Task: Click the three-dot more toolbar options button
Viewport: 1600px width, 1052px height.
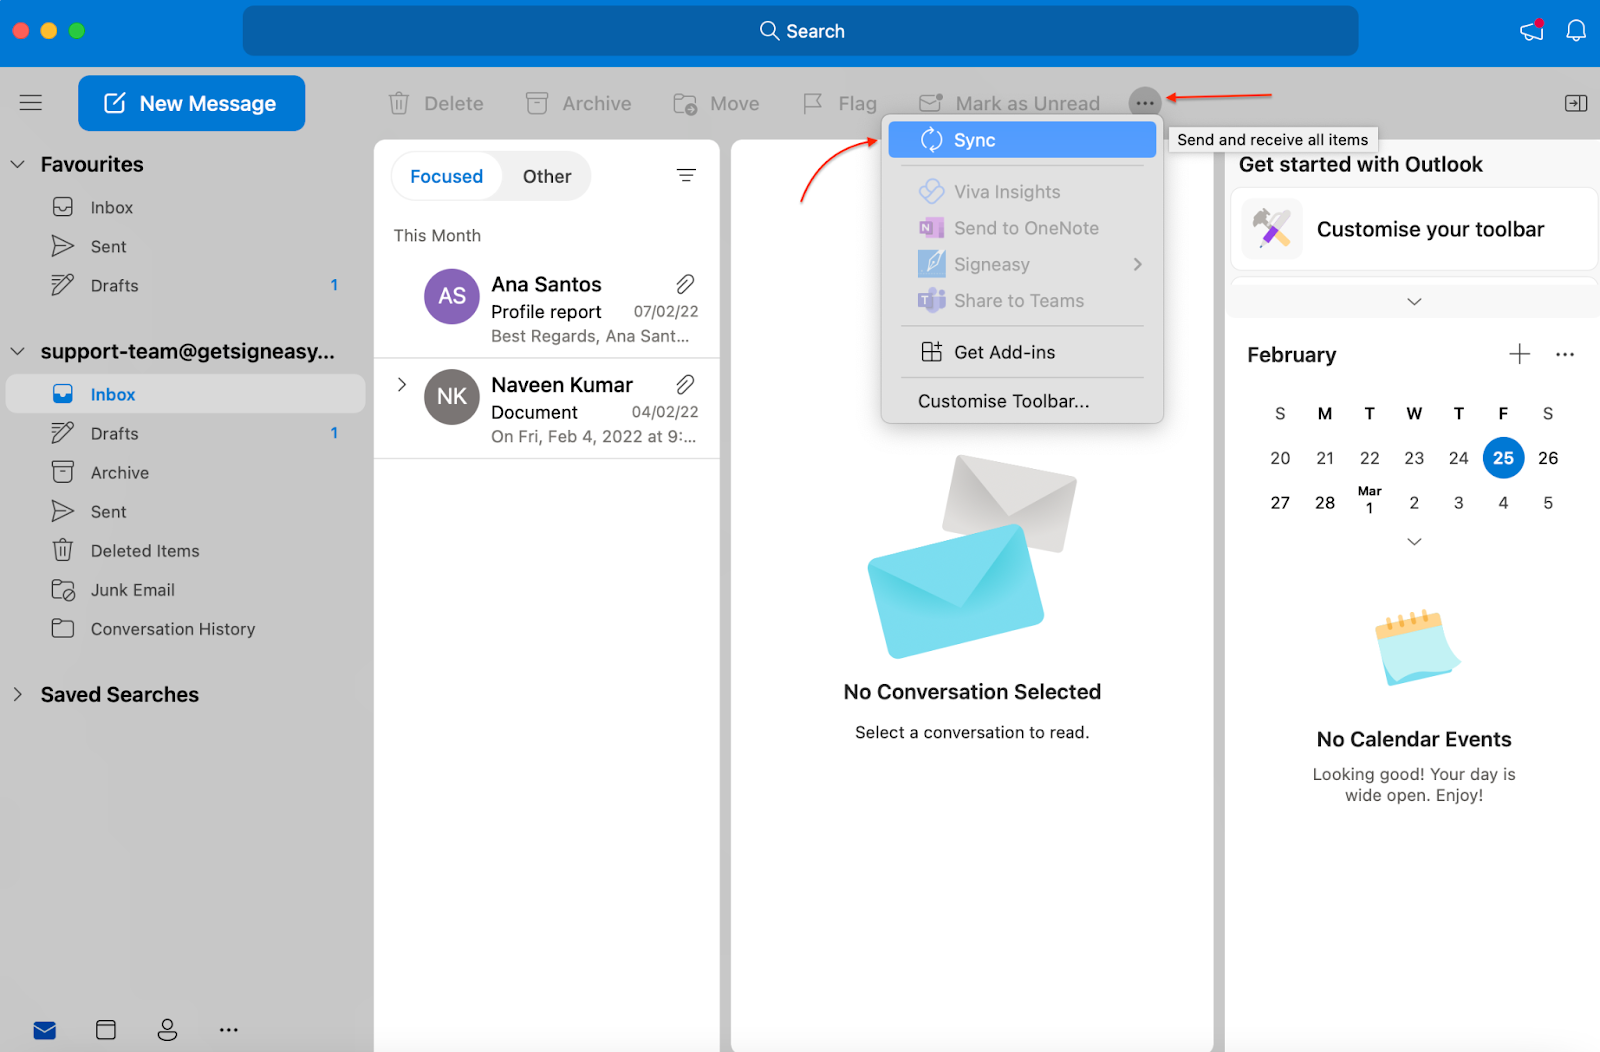Action: tap(1145, 102)
